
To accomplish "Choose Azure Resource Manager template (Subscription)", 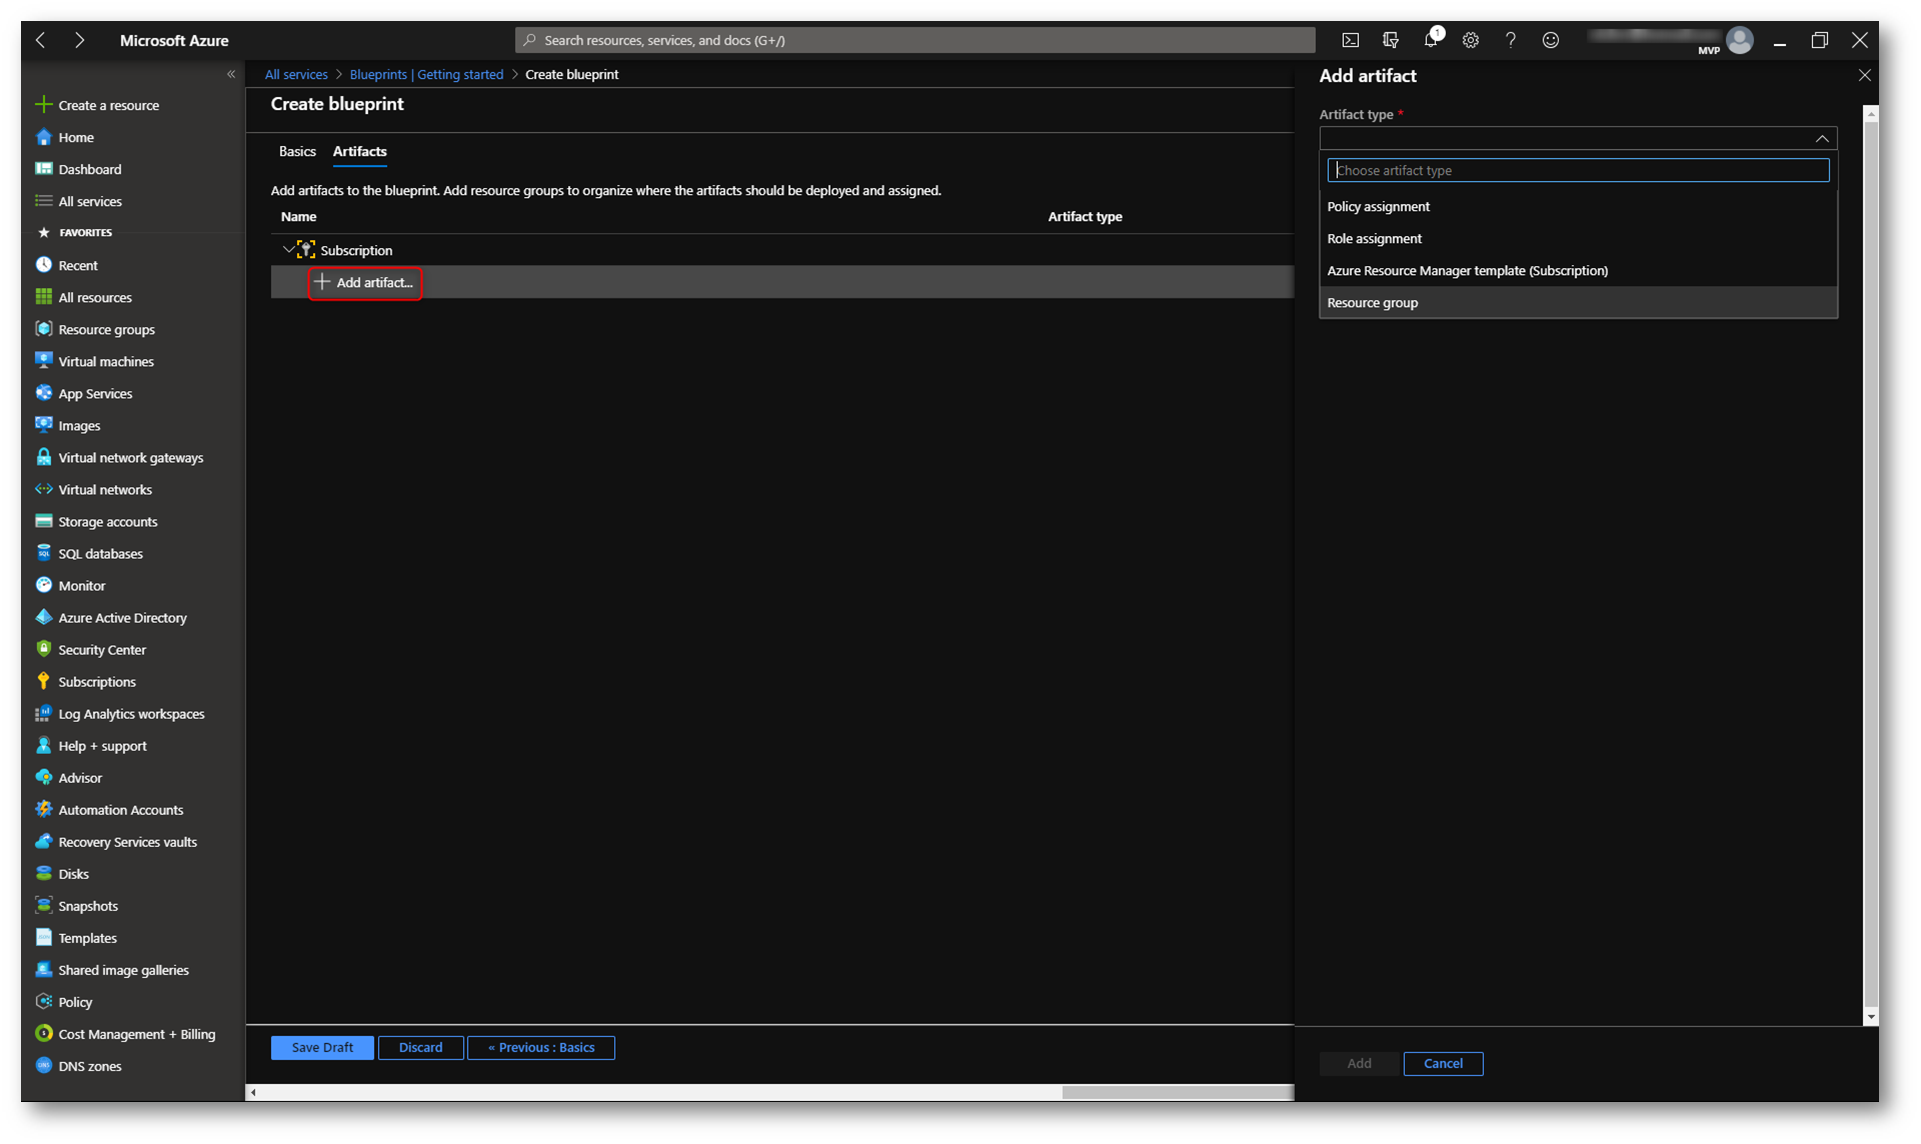I will pyautogui.click(x=1578, y=270).
